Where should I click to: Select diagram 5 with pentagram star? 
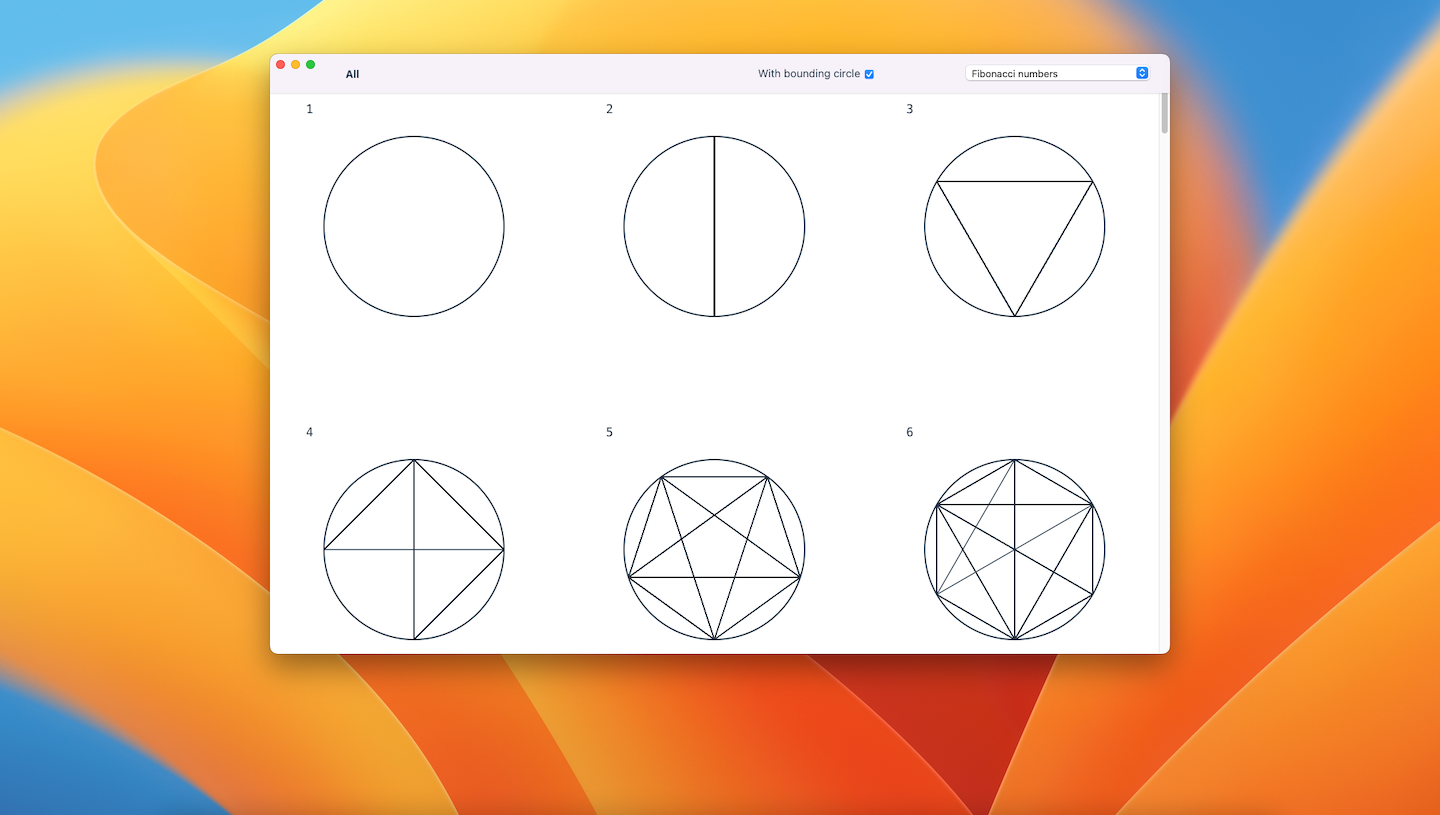[x=714, y=549]
